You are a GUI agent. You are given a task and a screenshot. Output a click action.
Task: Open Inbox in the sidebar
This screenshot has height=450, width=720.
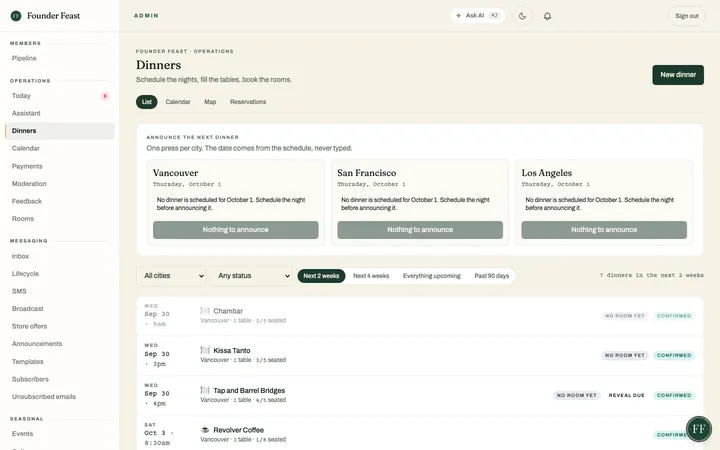[x=60, y=256]
